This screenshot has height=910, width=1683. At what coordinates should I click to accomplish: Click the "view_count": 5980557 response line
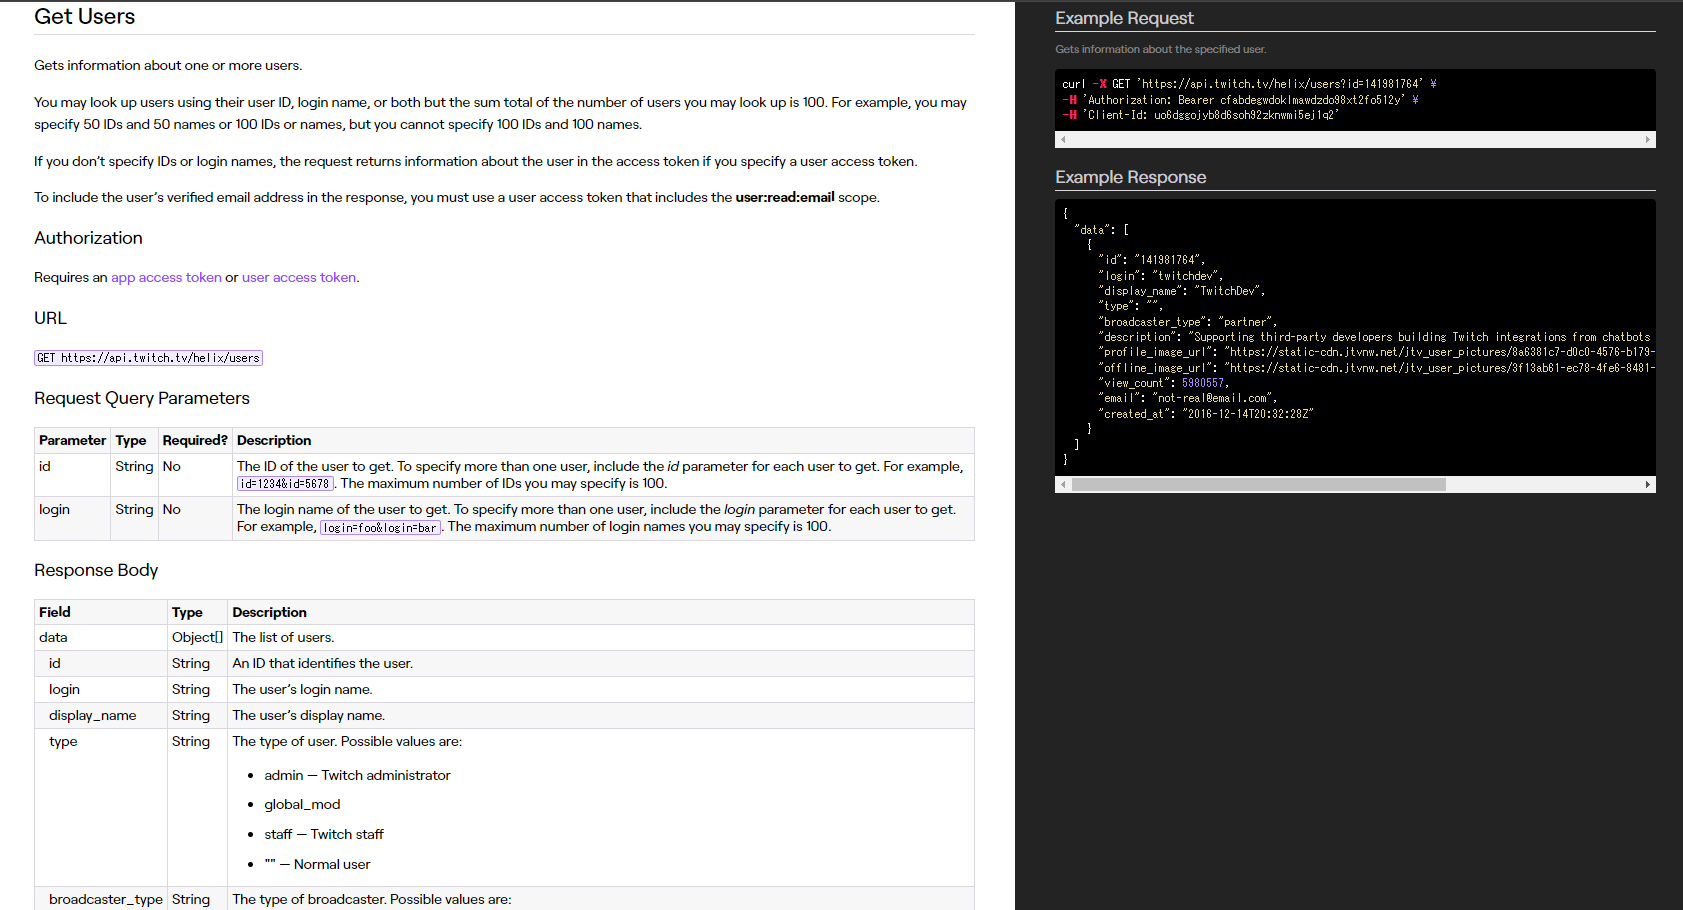click(1164, 383)
